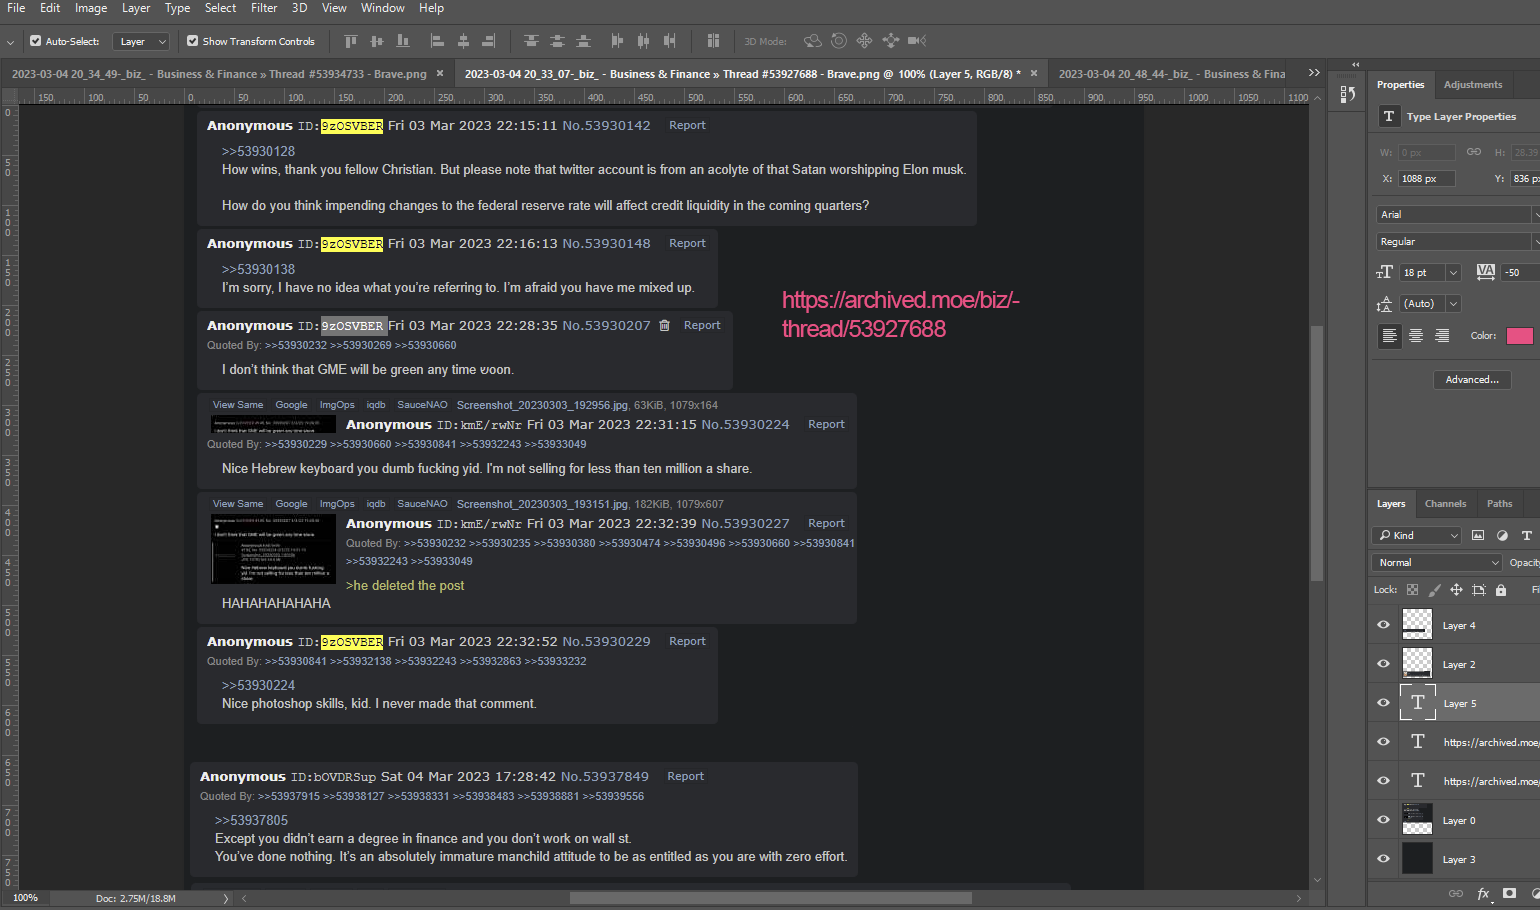This screenshot has height=910, width=1540.
Task: Hide Layer 2 with its eye icon
Action: tap(1383, 664)
